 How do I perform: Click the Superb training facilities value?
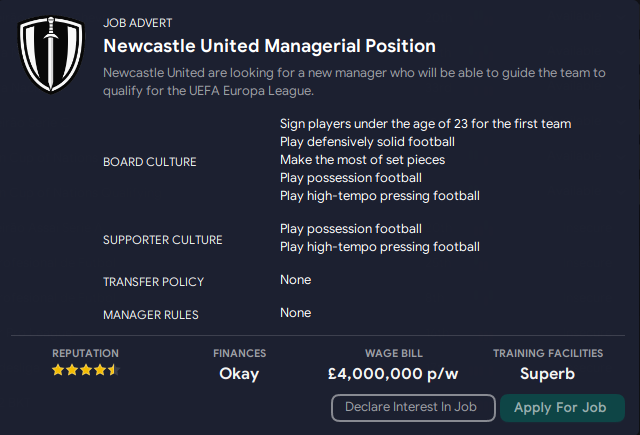point(547,374)
